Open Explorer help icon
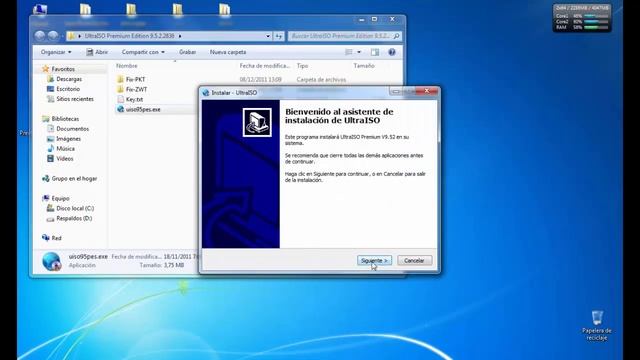The height and width of the screenshot is (360, 640). [x=392, y=52]
